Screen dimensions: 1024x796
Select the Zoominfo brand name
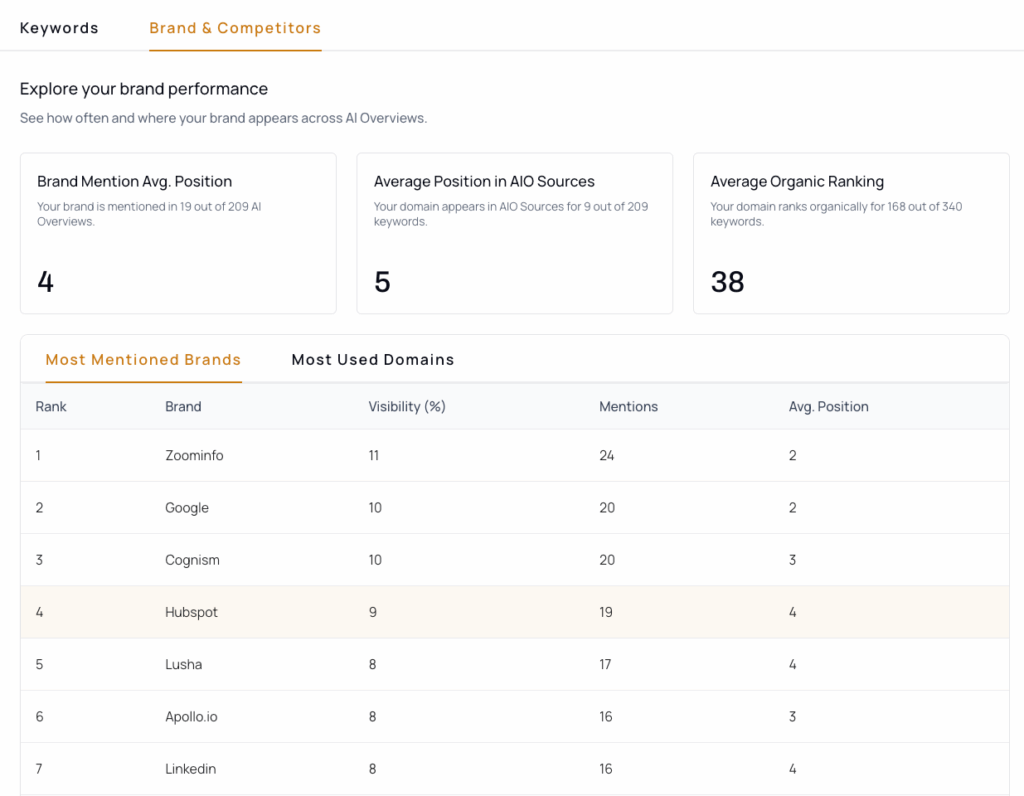point(194,455)
